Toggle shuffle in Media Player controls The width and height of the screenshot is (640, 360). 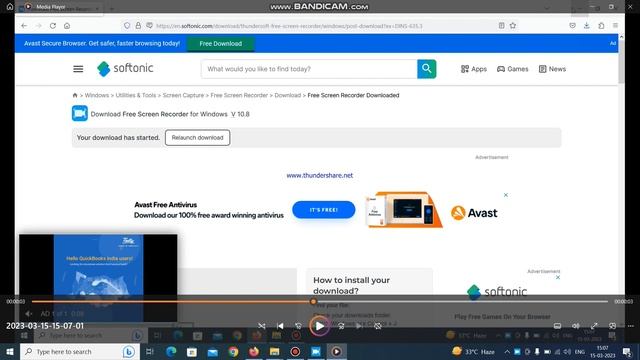(262, 326)
